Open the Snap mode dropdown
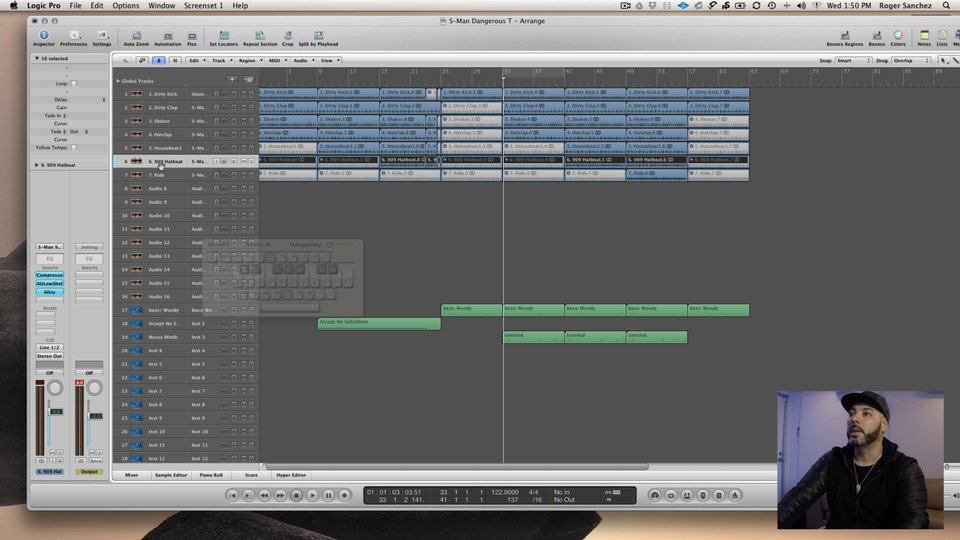960x540 pixels. click(x=853, y=61)
